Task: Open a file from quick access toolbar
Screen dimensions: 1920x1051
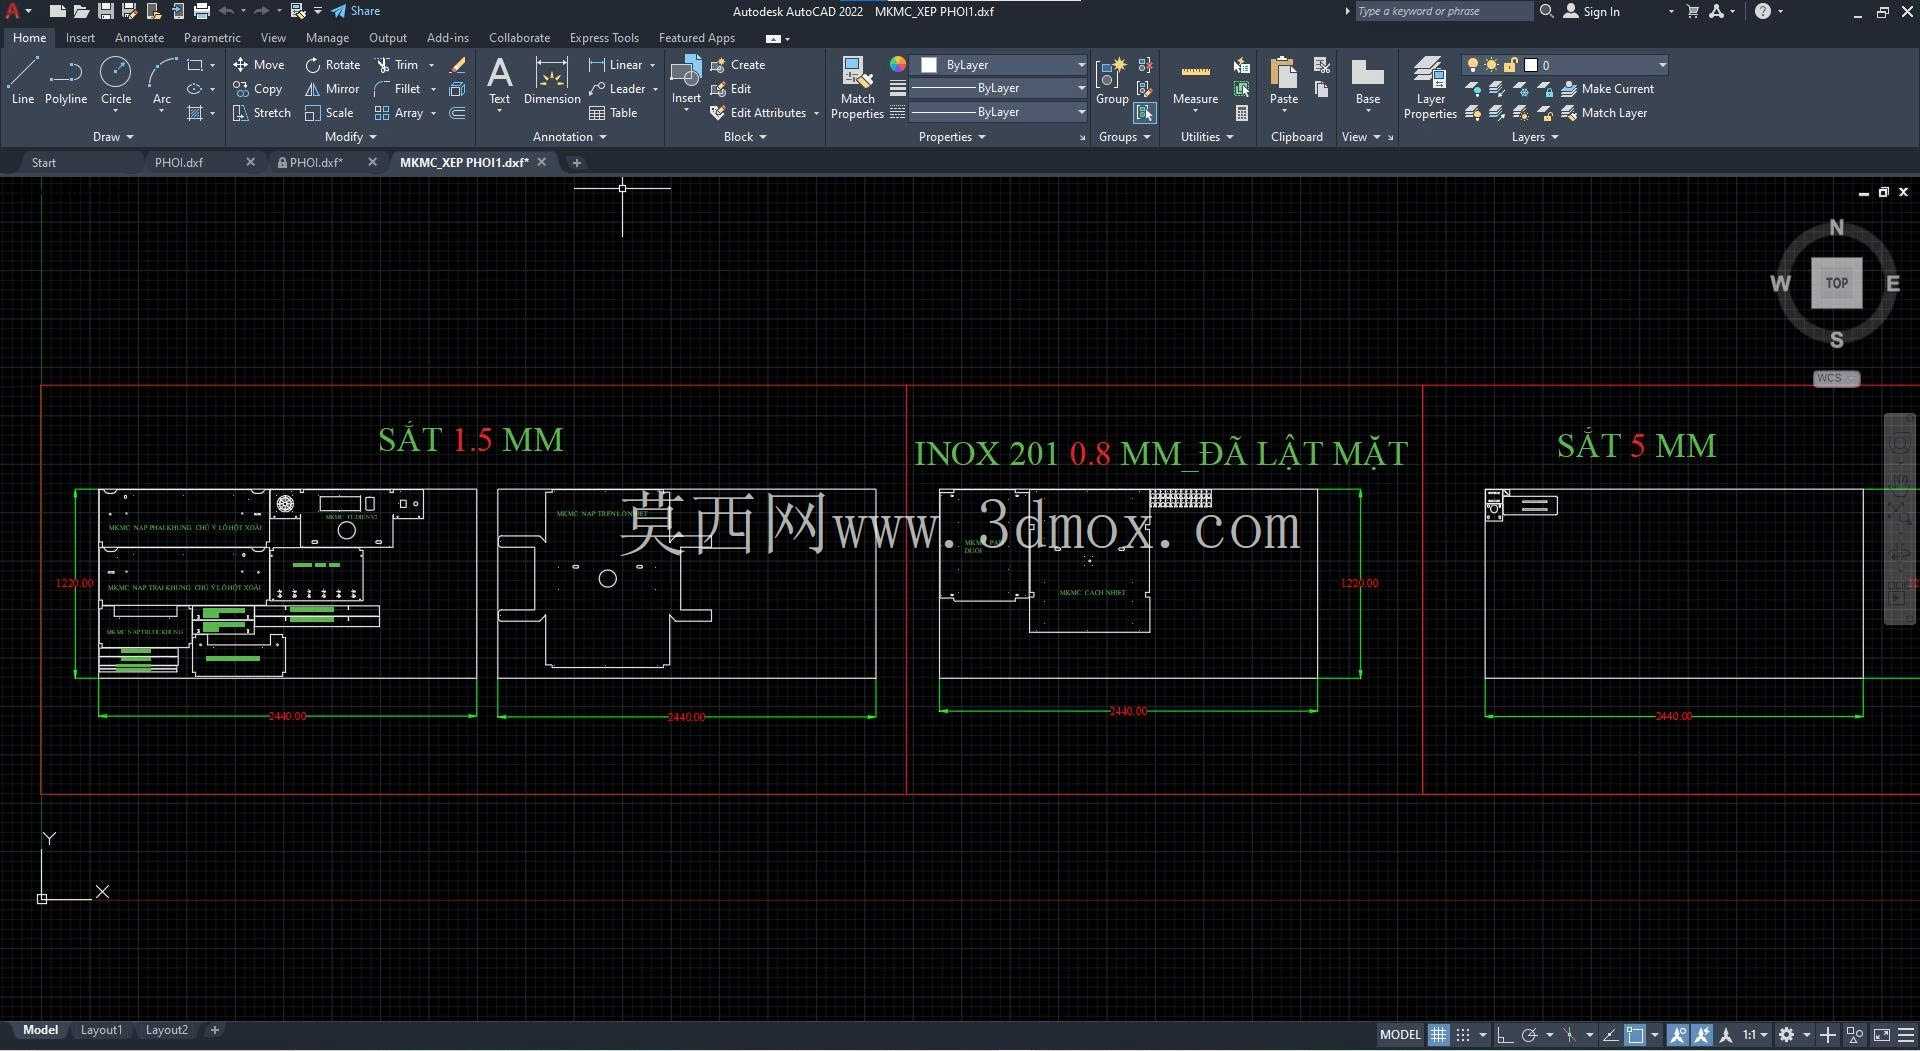Action: coord(81,11)
